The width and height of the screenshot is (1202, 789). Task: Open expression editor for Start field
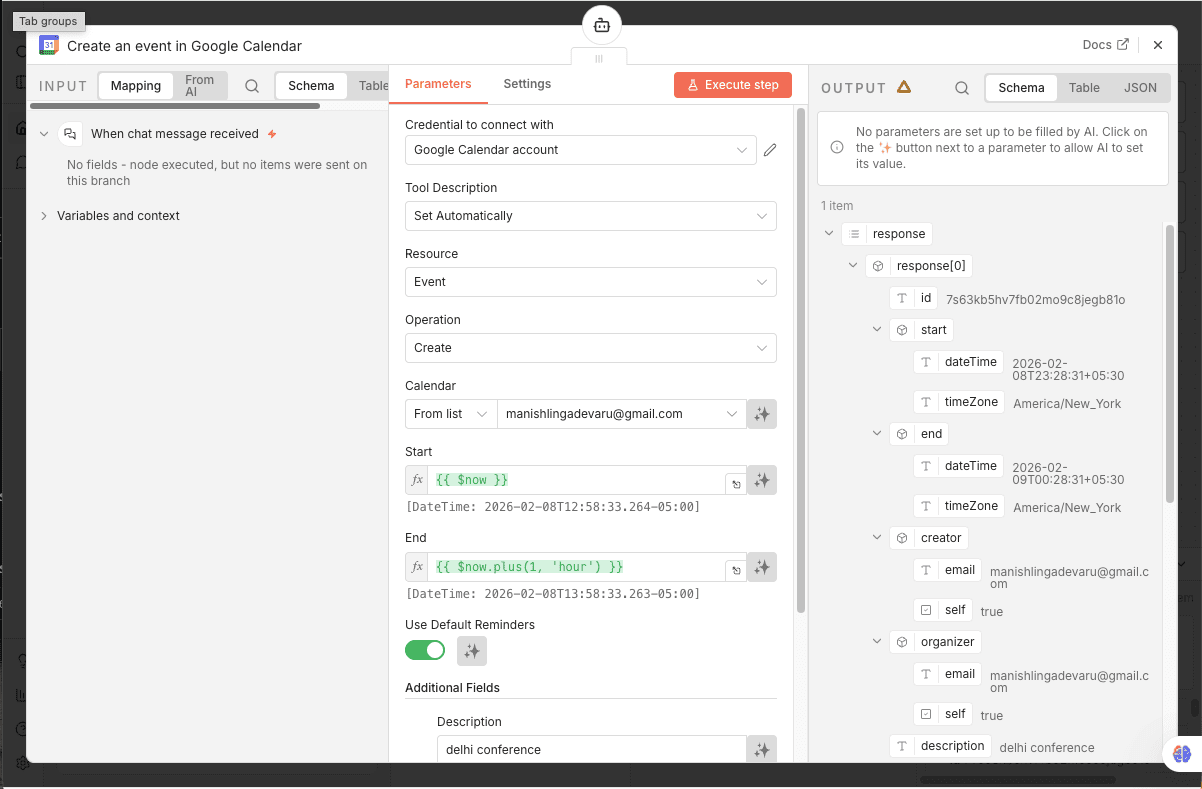coord(735,483)
